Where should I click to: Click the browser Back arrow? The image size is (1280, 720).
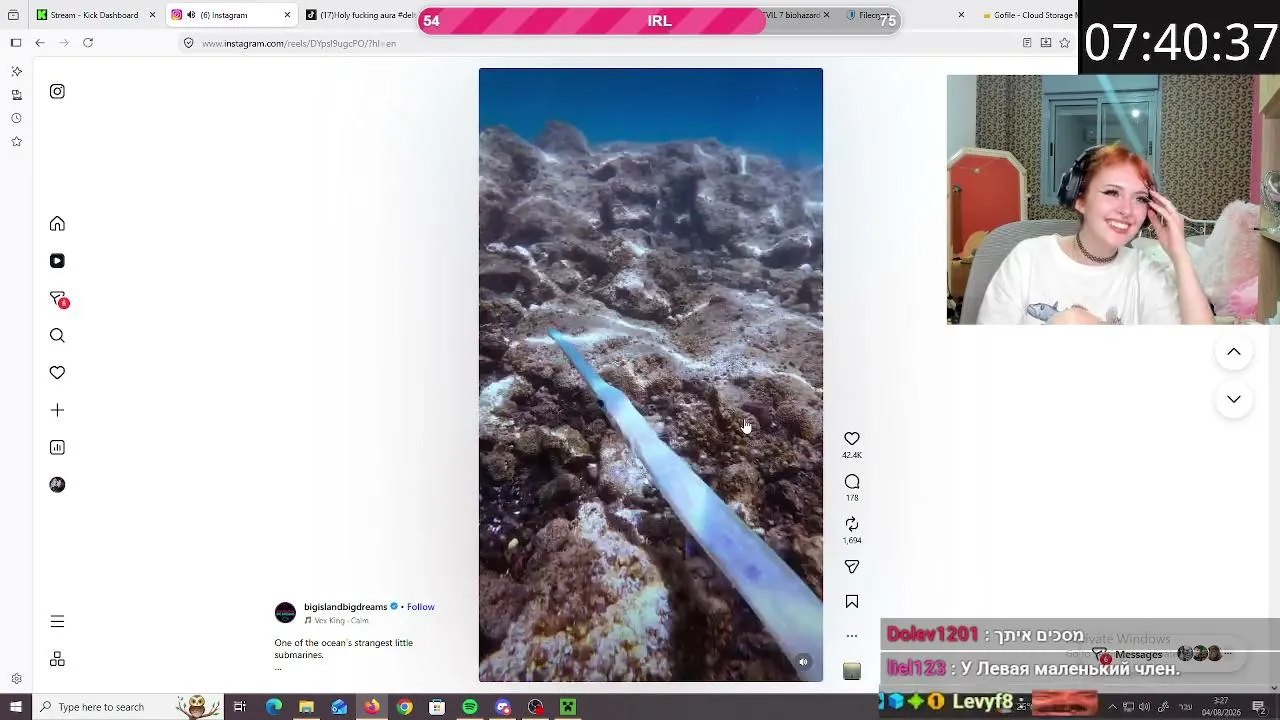(x=40, y=43)
